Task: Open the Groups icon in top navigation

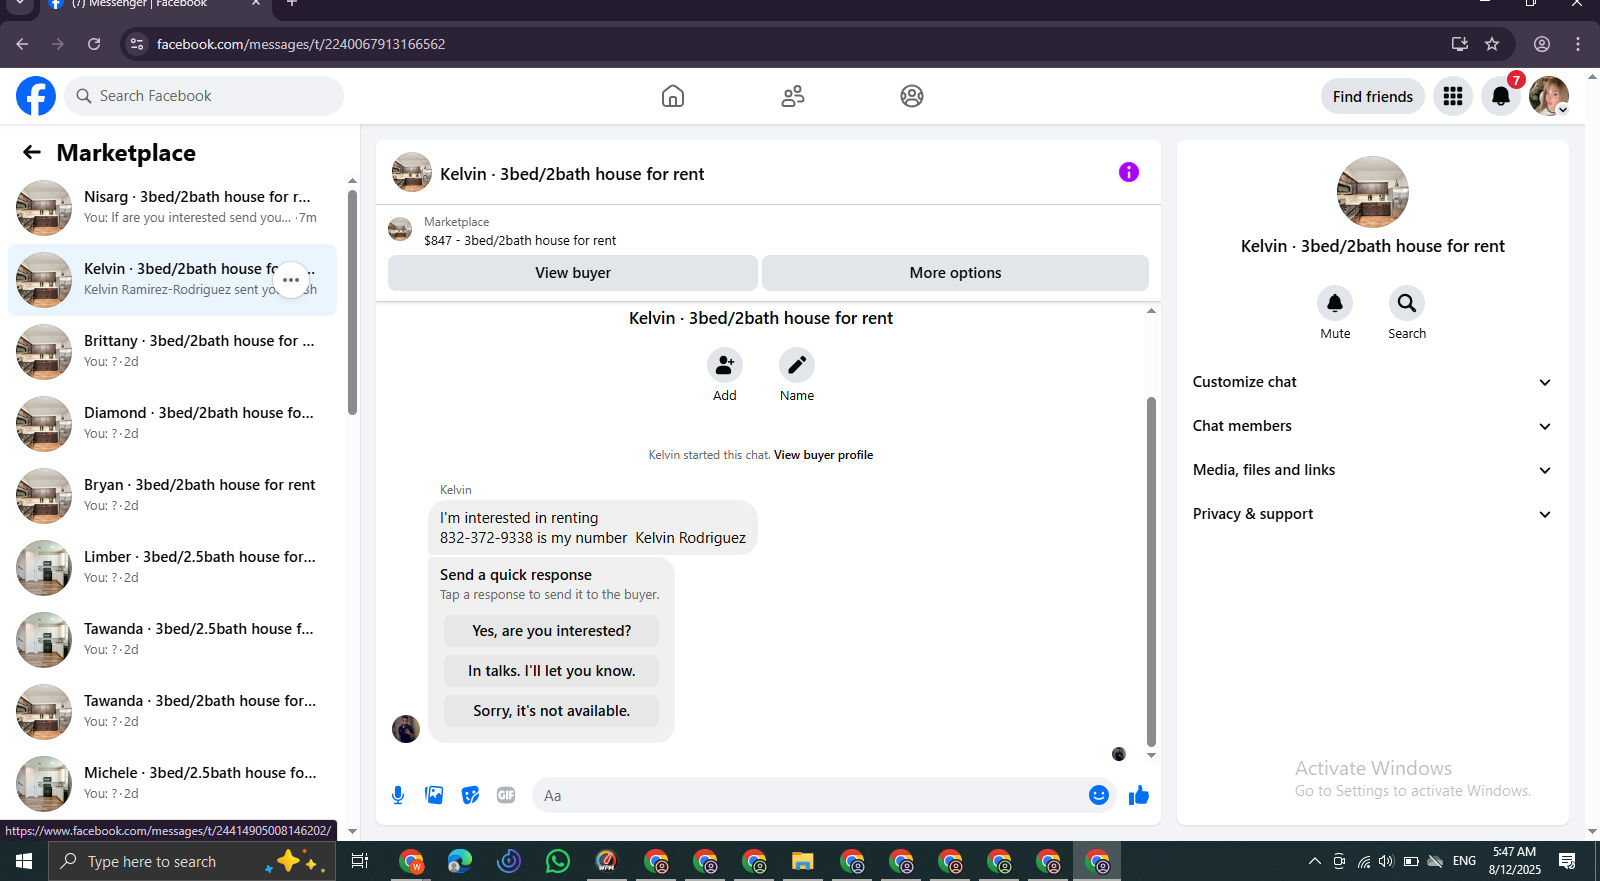Action: coord(912,96)
